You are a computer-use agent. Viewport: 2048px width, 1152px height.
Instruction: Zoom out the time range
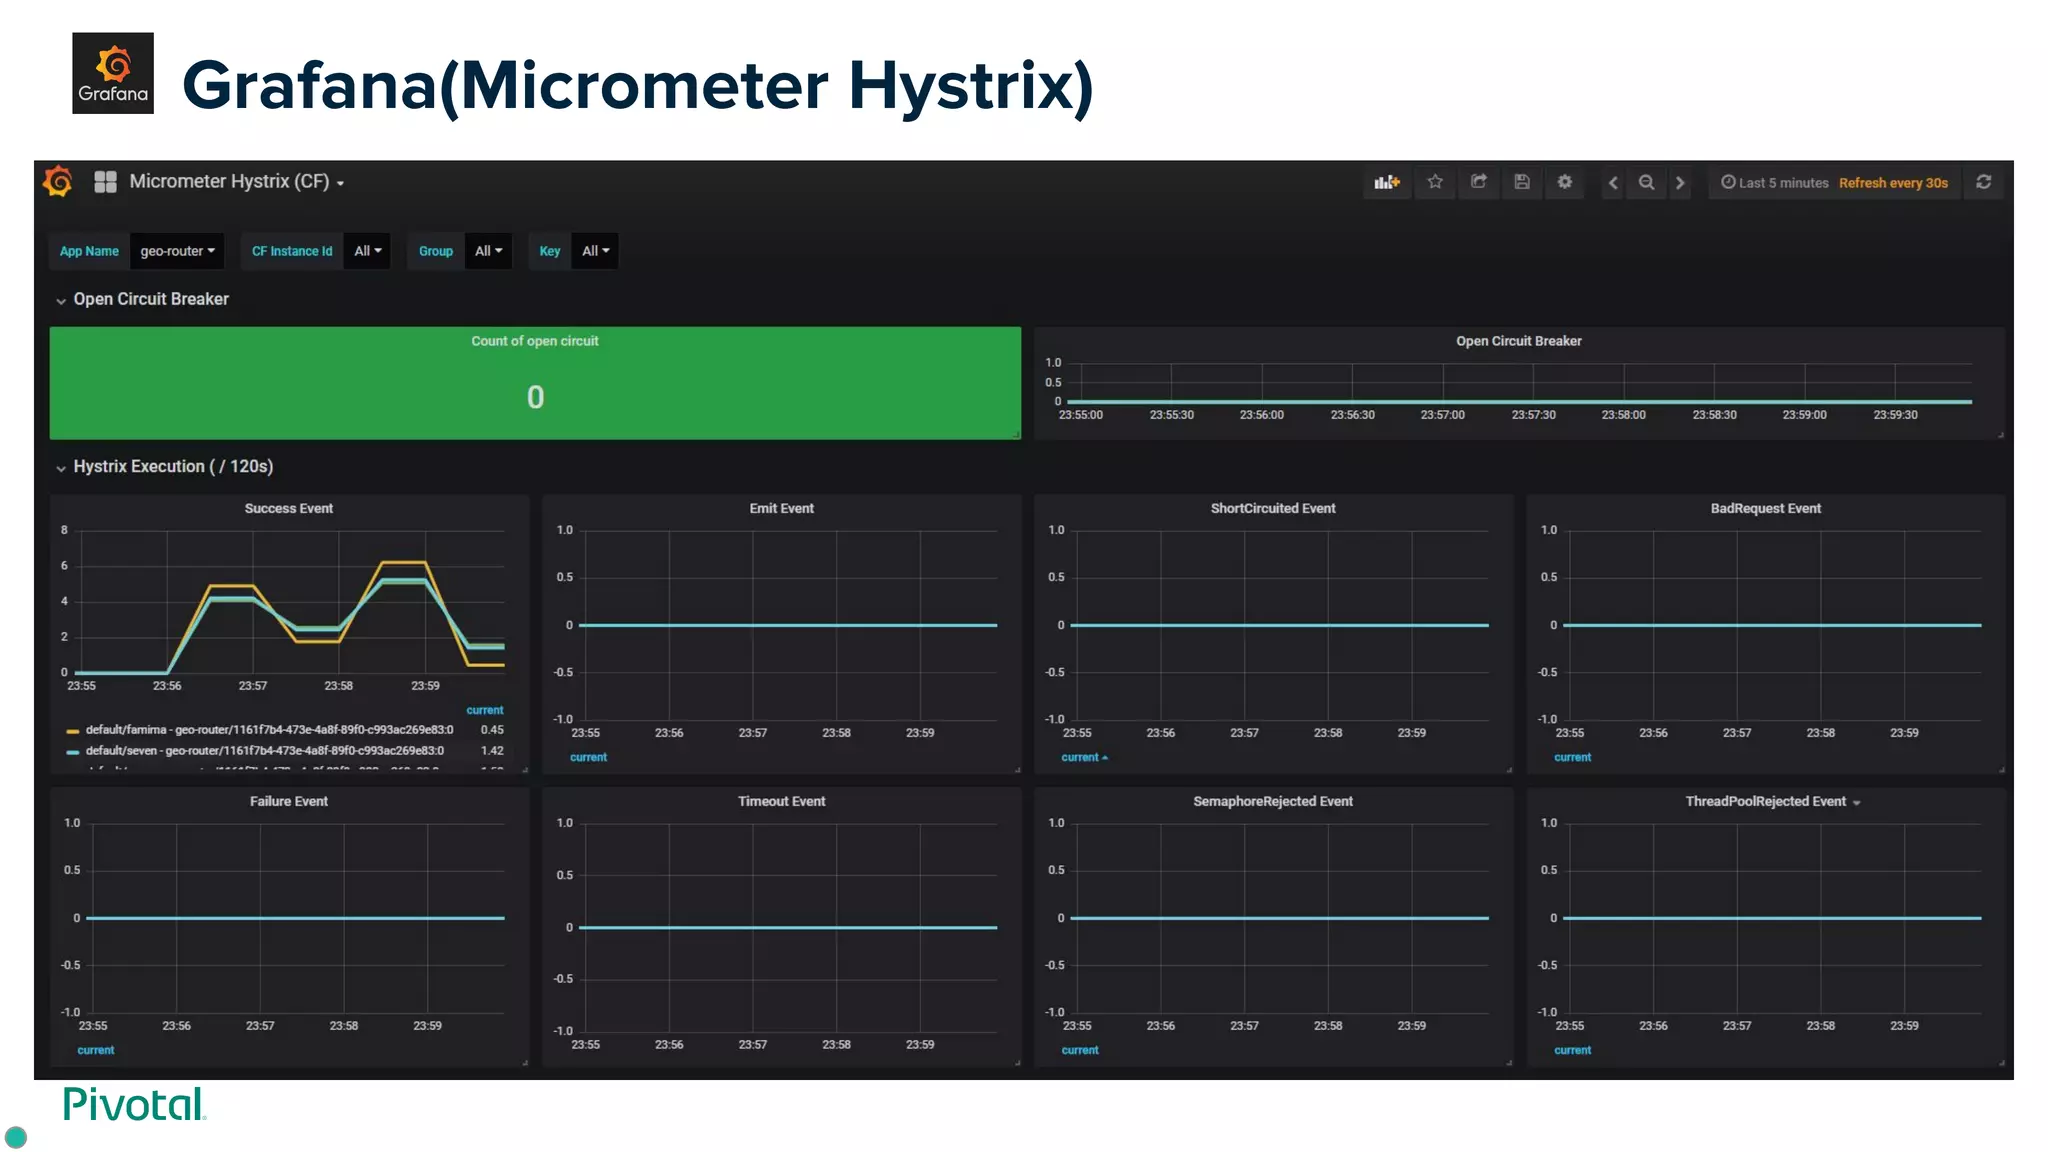[x=1646, y=182]
